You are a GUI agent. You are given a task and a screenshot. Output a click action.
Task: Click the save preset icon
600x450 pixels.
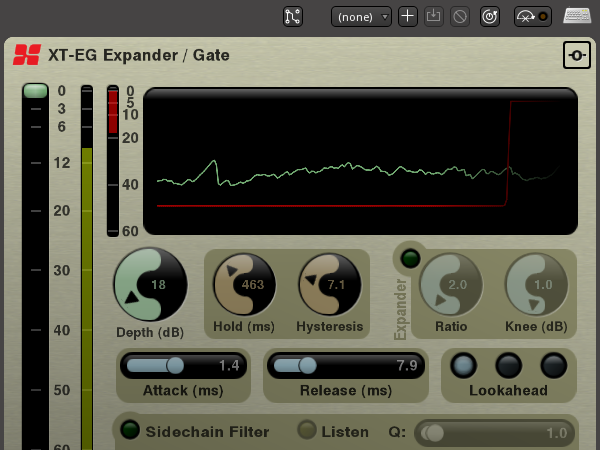(433, 16)
